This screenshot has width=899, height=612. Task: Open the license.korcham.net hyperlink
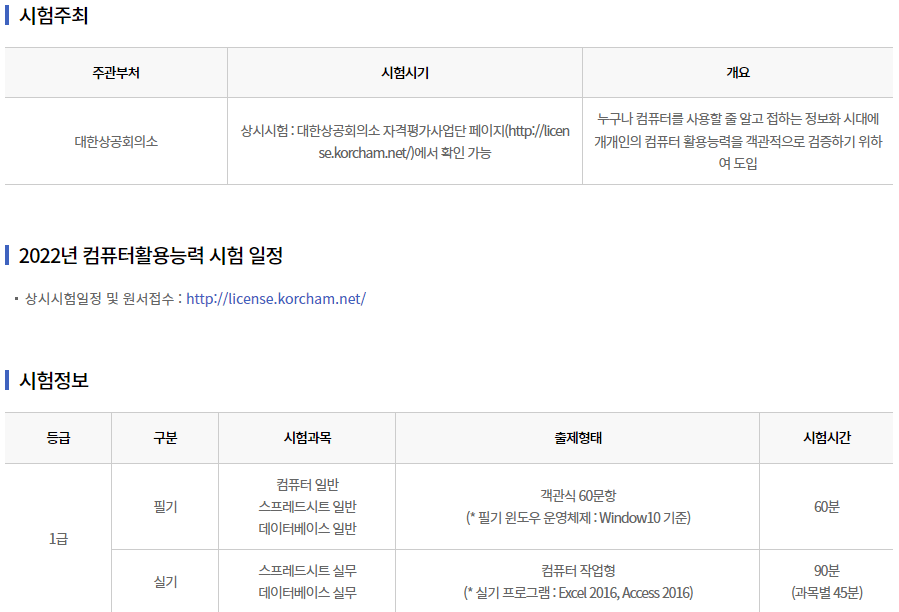coord(276,298)
